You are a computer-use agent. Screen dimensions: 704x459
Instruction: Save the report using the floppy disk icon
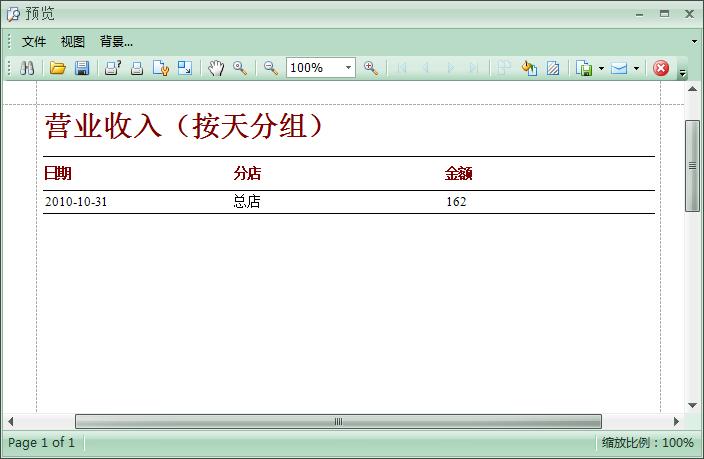coord(82,68)
